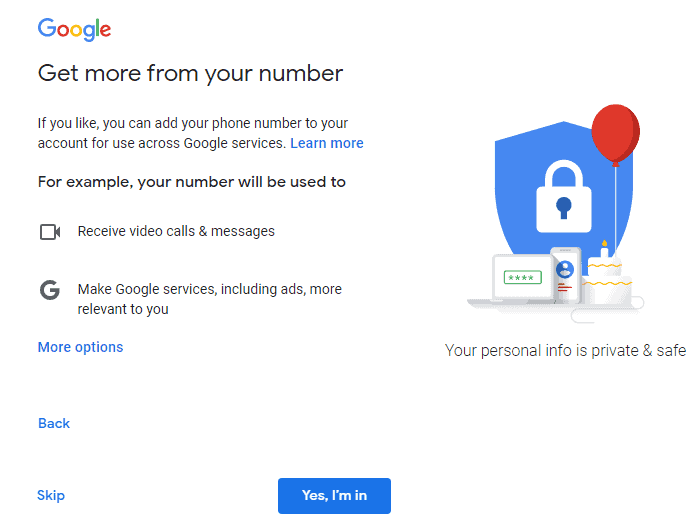Click the gray Google G icon
Viewport: 700px width, 532px height.
click(x=50, y=290)
